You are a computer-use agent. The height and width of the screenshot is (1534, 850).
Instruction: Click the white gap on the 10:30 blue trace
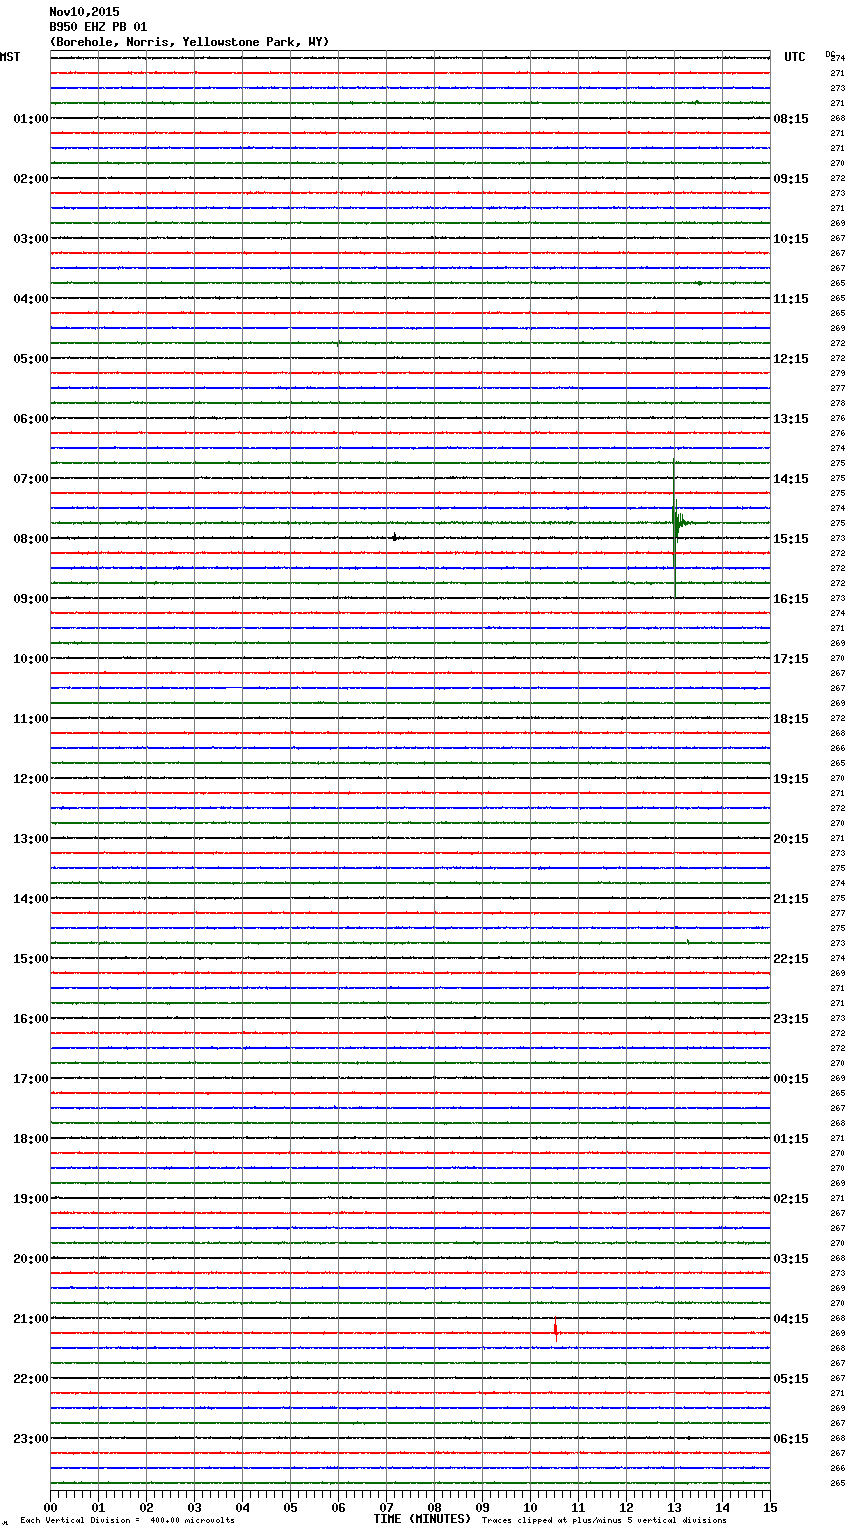233,688
